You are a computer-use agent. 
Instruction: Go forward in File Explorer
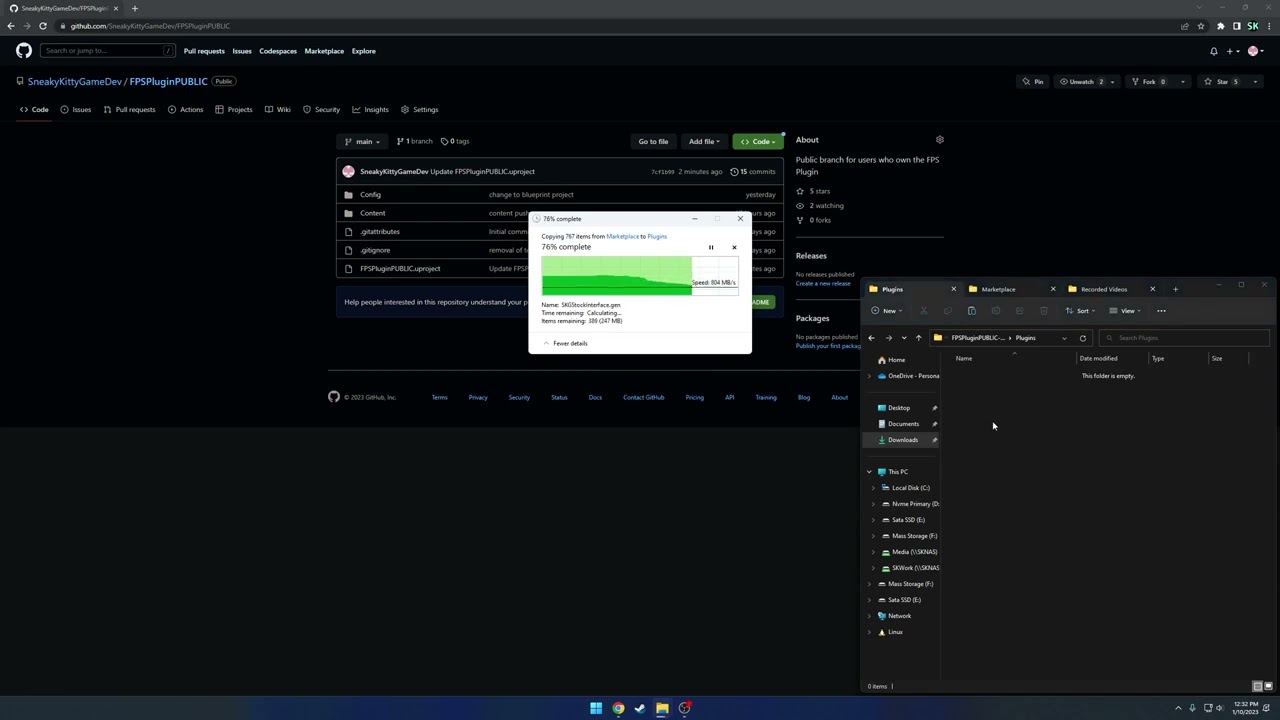(888, 338)
